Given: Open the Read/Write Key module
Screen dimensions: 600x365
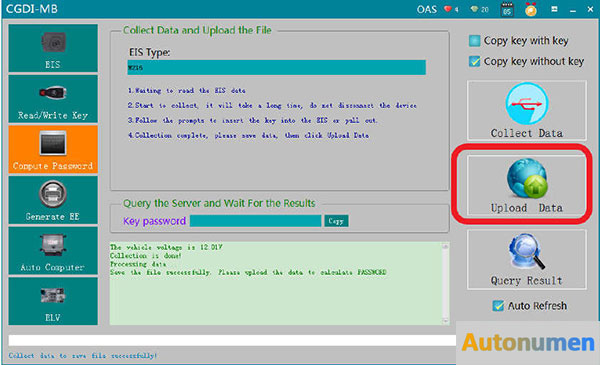Looking at the screenshot, I should [x=53, y=99].
